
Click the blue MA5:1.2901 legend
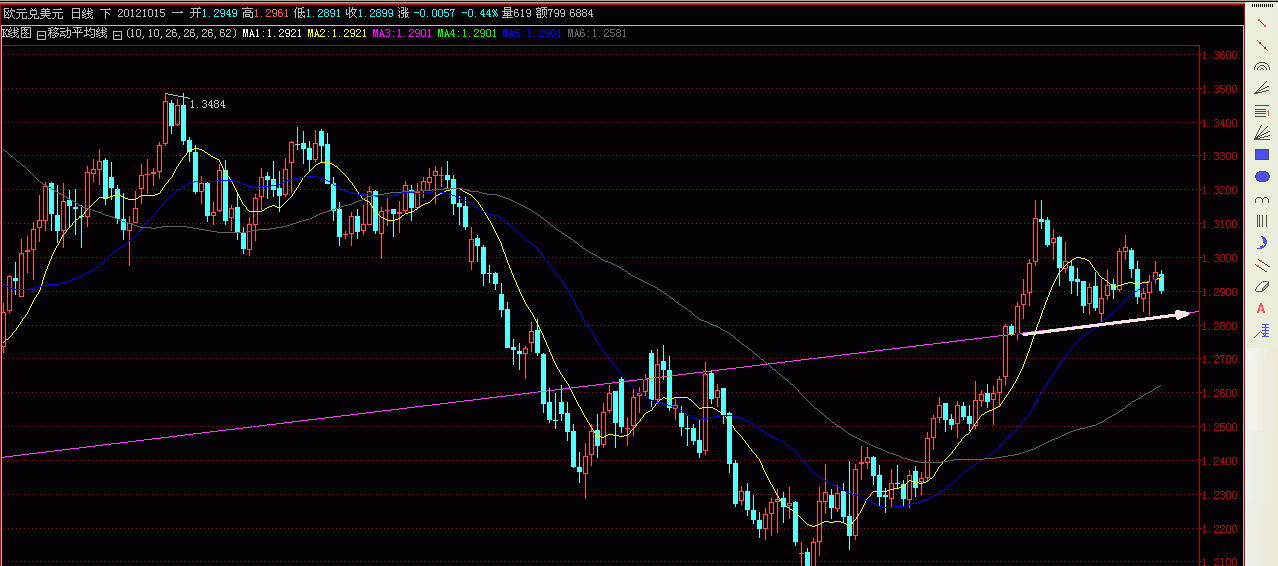click(x=532, y=33)
